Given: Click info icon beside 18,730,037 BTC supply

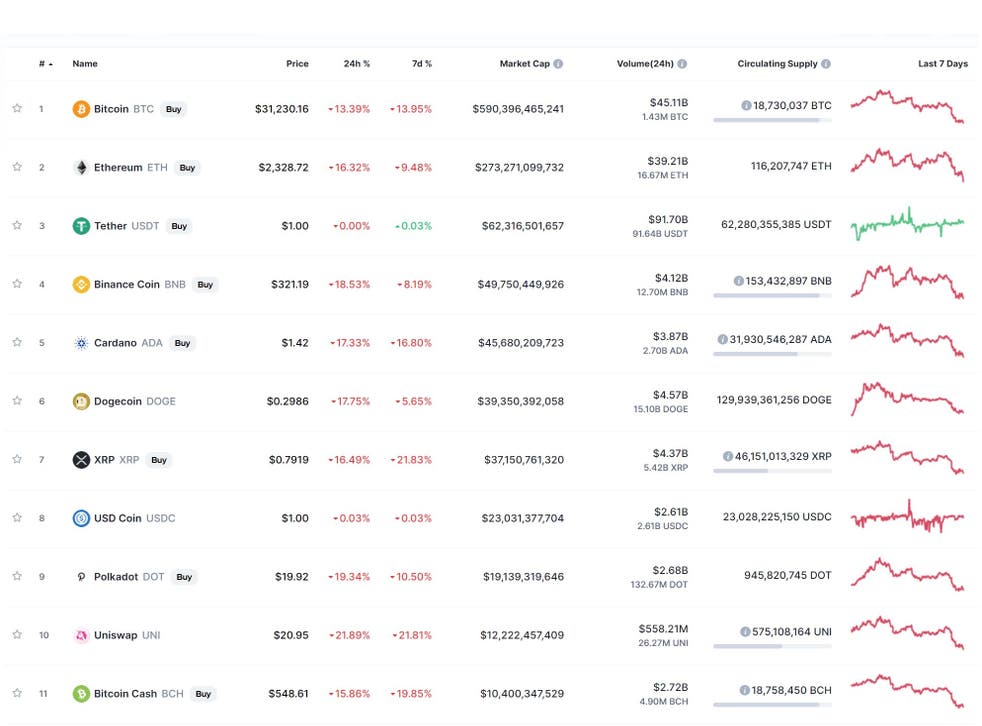Looking at the screenshot, I should click(x=746, y=105).
